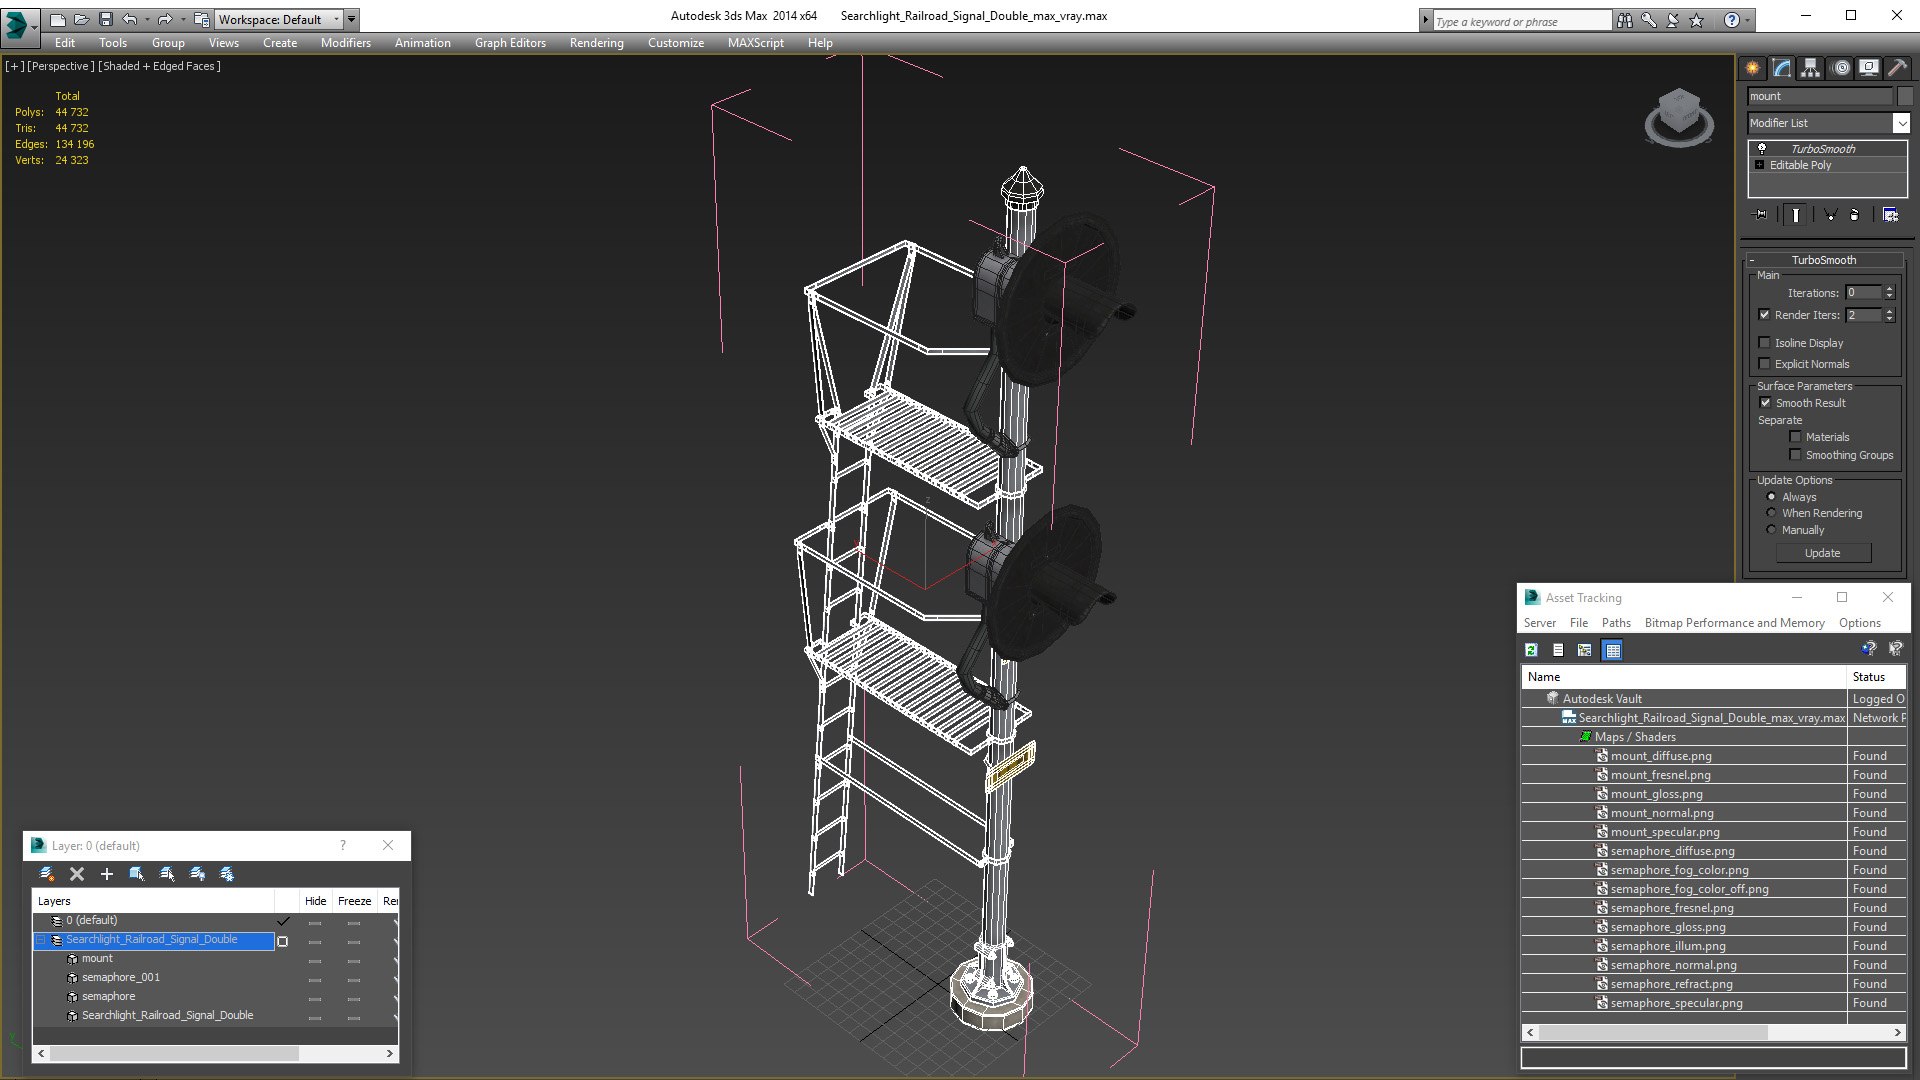Open the Utilities hammer panel

pyautogui.click(x=1897, y=68)
